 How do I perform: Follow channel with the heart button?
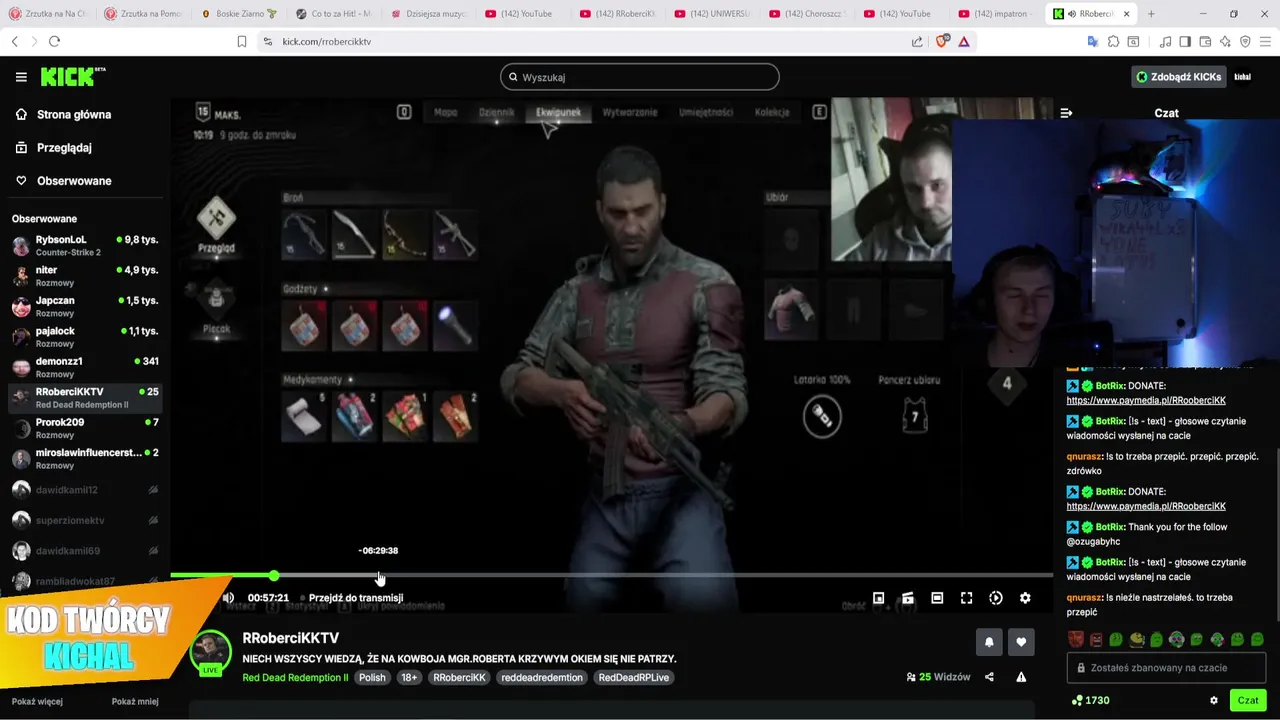pyautogui.click(x=1021, y=642)
